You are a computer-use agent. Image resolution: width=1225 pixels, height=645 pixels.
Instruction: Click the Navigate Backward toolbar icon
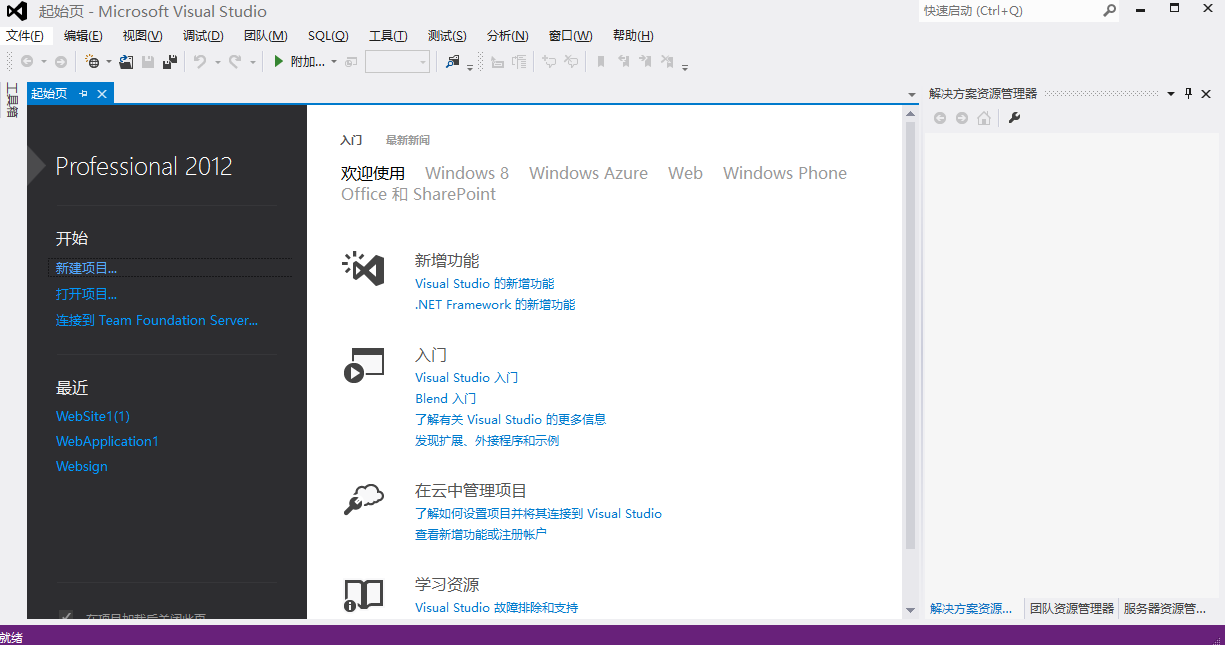point(29,61)
